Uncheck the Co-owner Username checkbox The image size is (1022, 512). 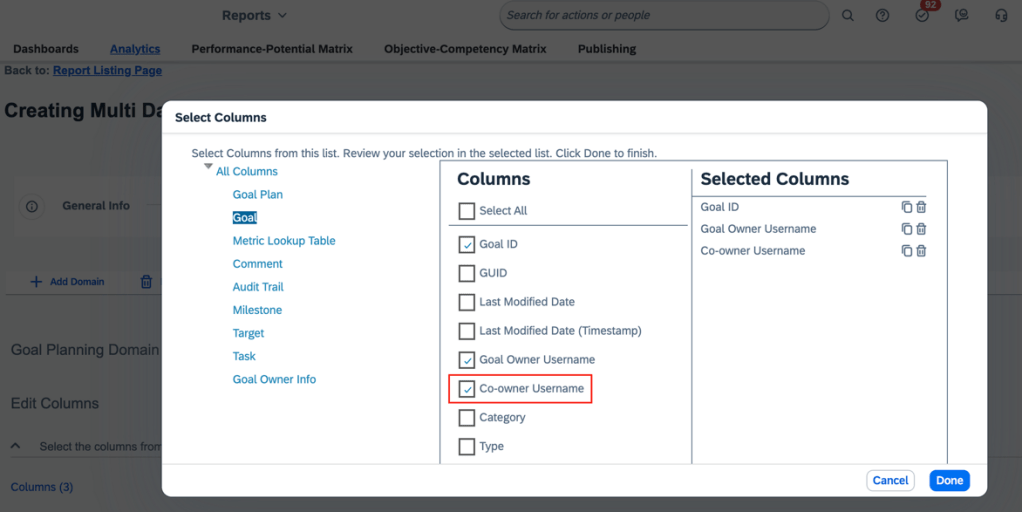(467, 389)
